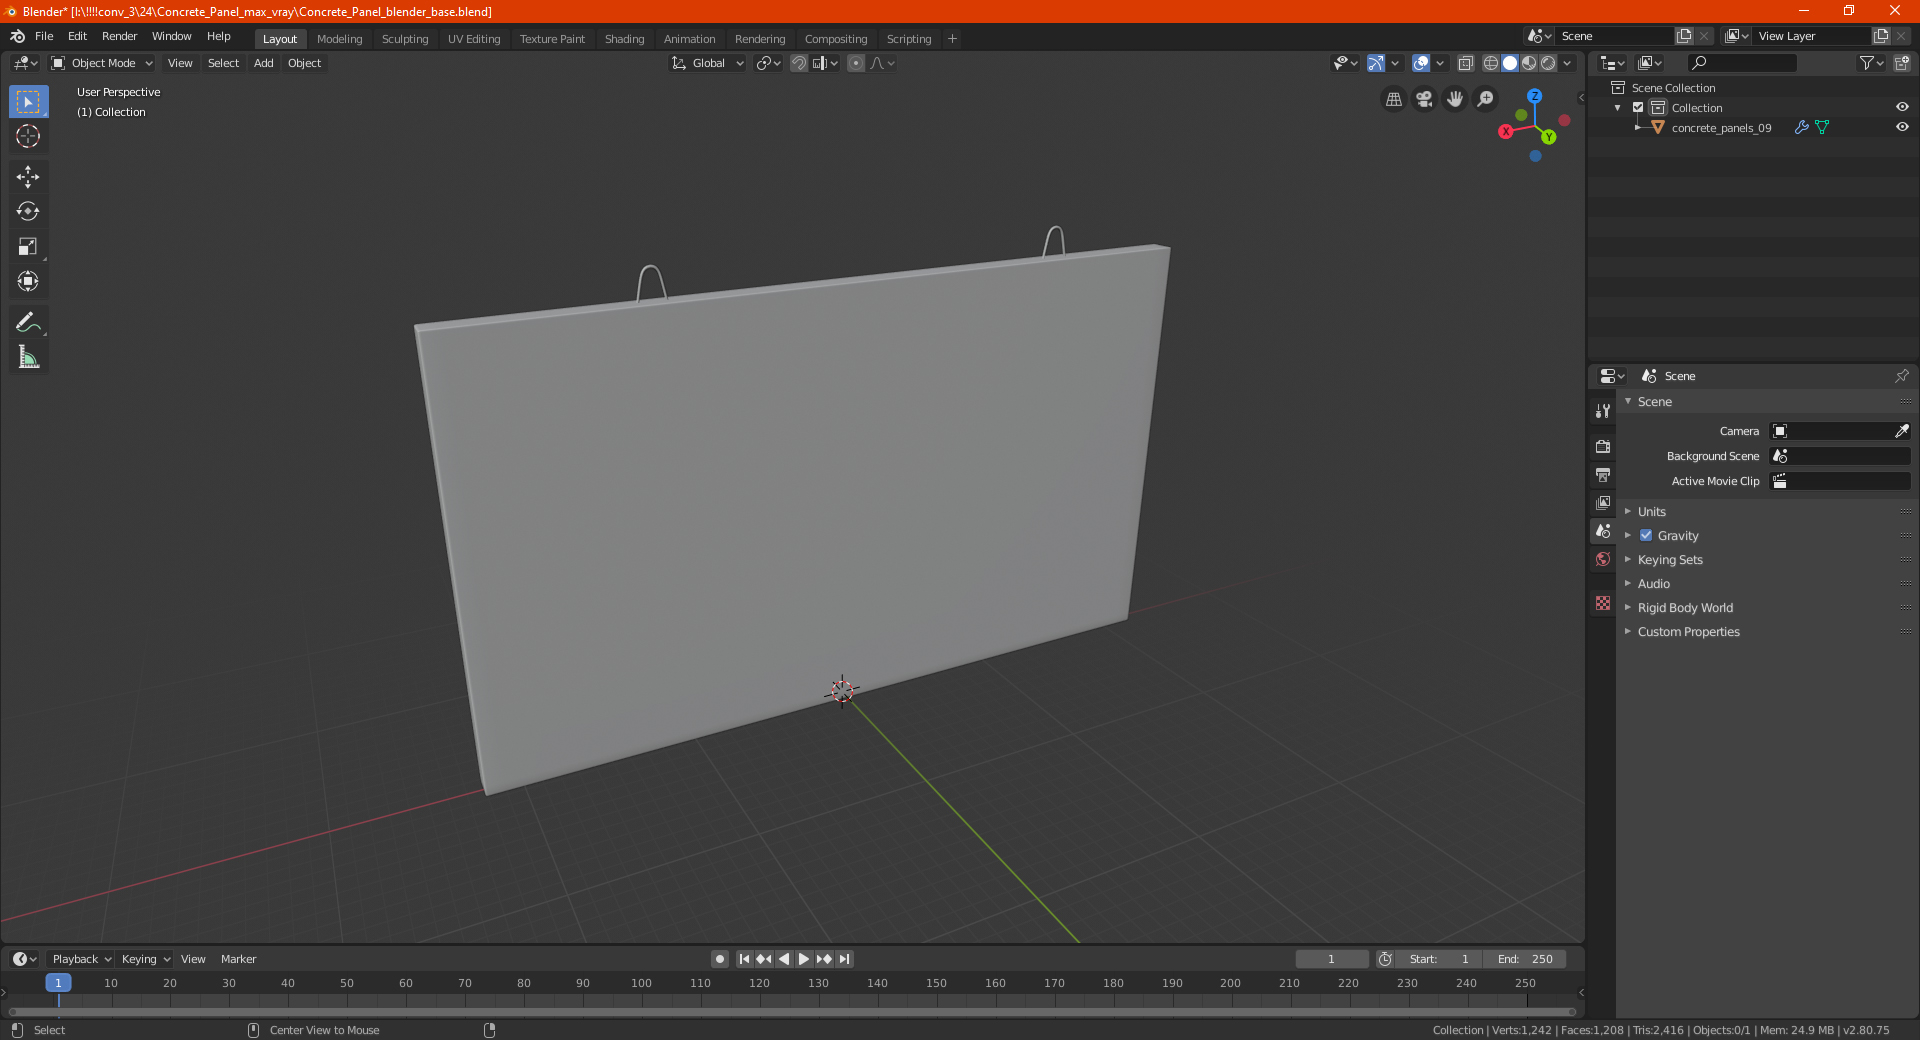Screen dimensions: 1920x1040
Task: Toggle orthographic grid view icon
Action: pyautogui.click(x=1393, y=99)
